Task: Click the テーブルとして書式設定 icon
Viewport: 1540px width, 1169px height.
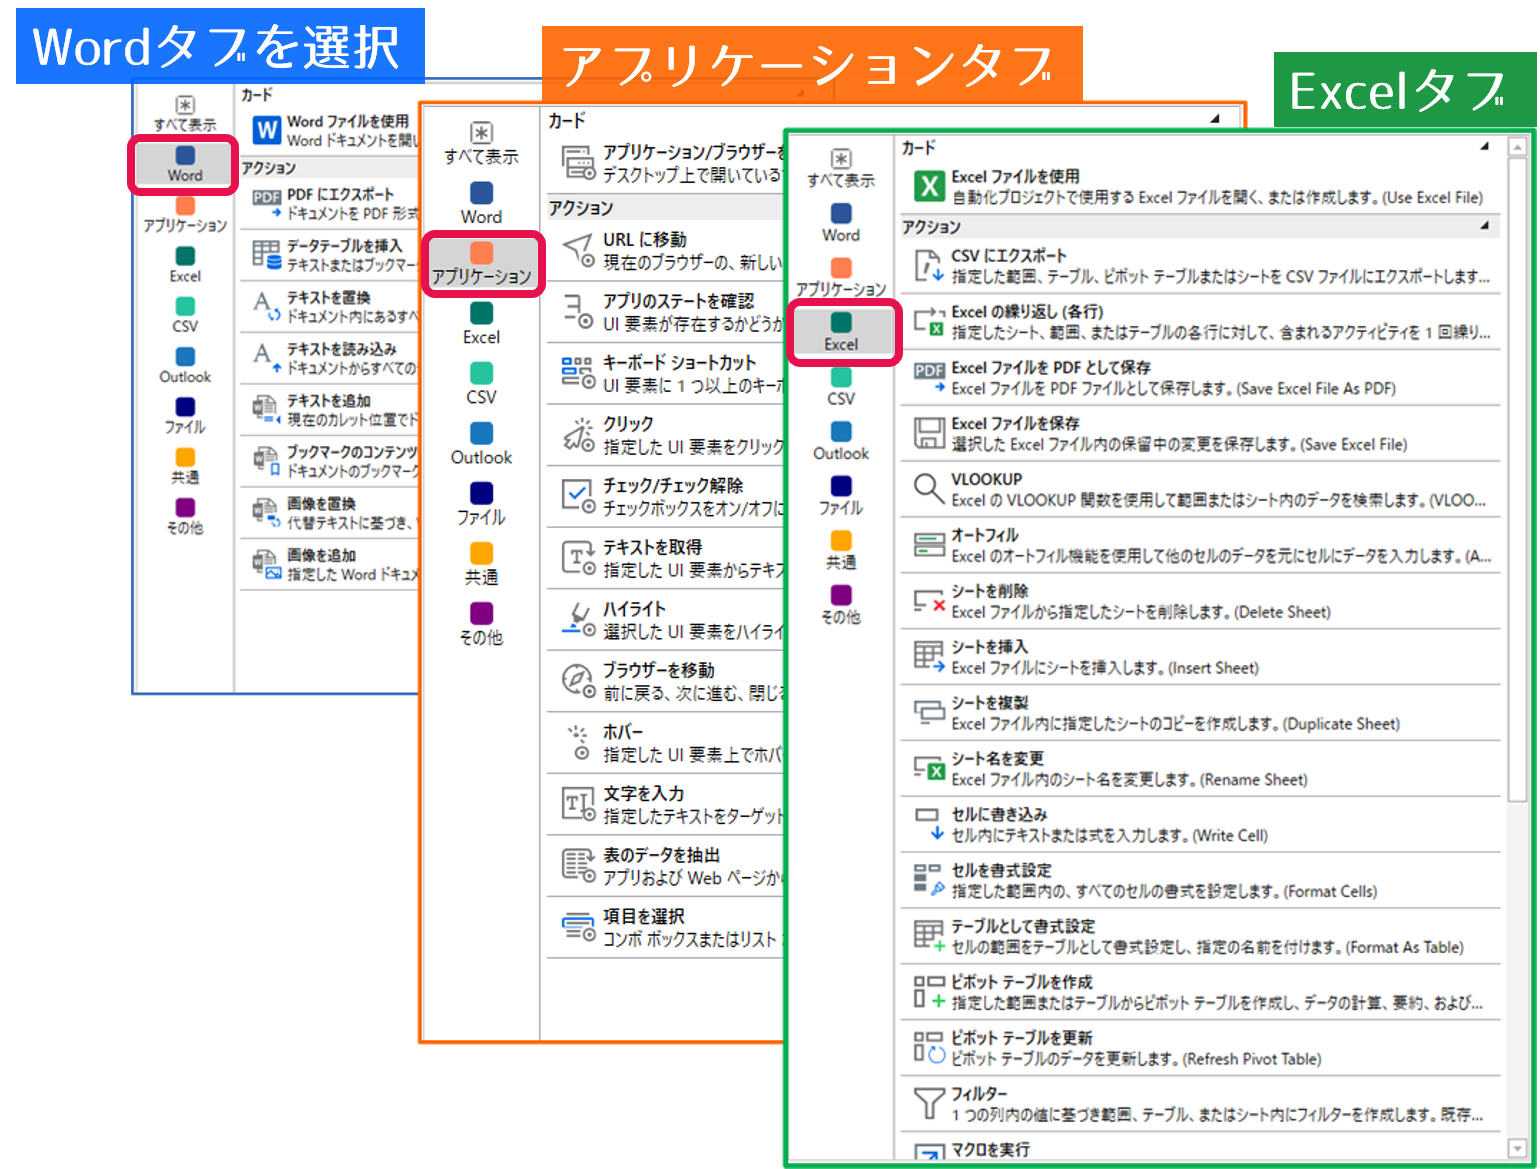Action: pos(929,936)
